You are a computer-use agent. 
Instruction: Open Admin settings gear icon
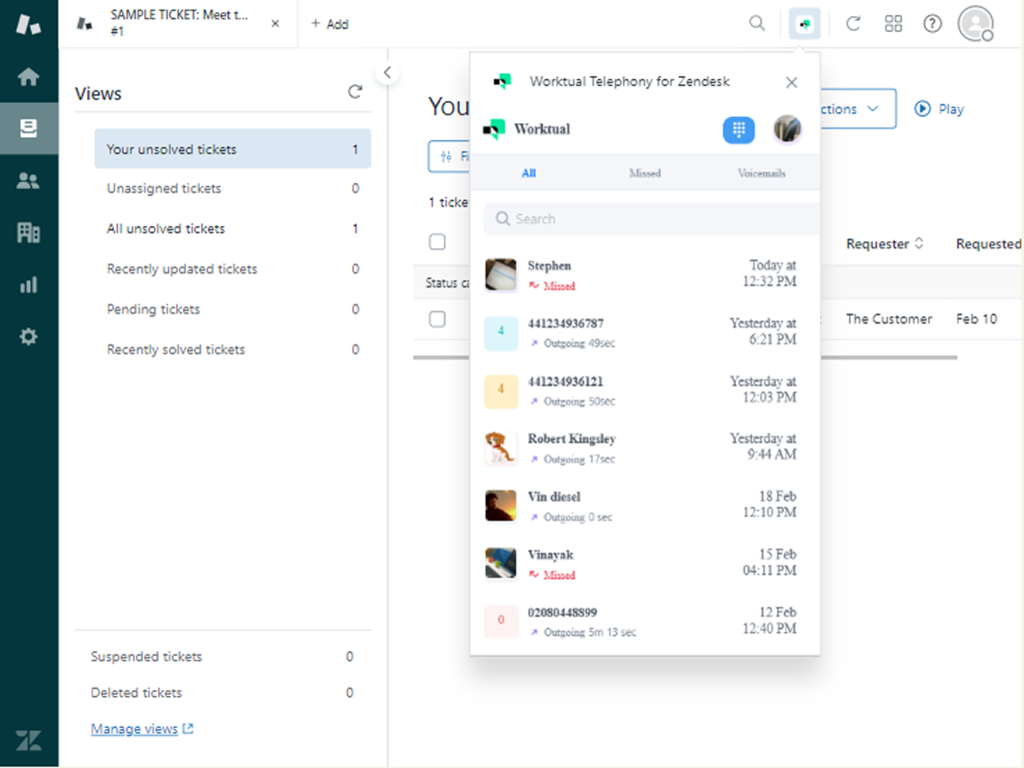click(x=28, y=337)
